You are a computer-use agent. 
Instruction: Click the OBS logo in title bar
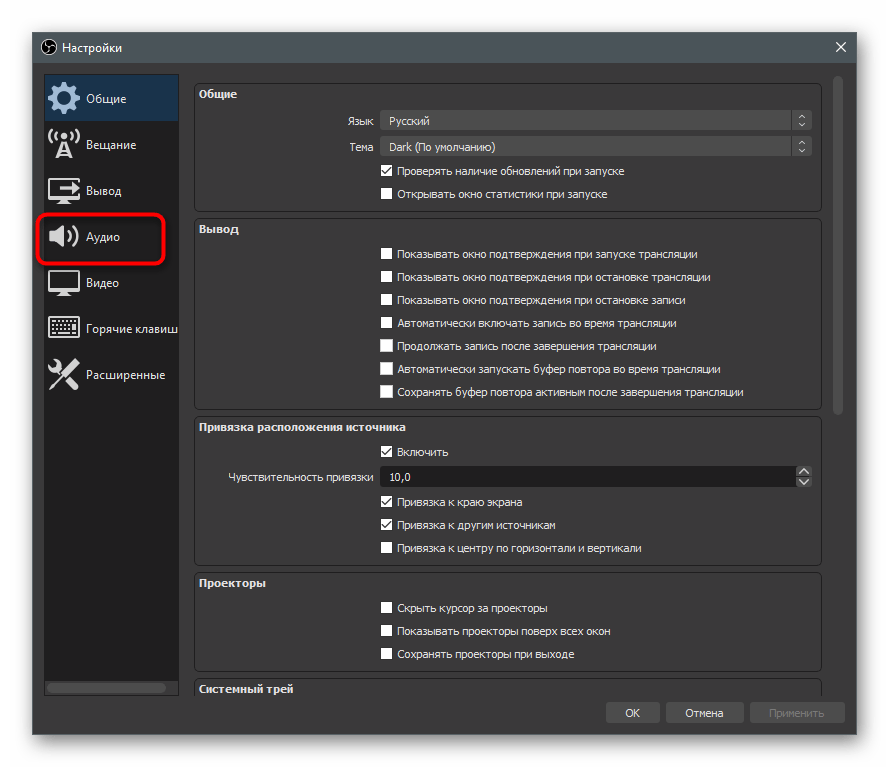[x=49, y=48]
